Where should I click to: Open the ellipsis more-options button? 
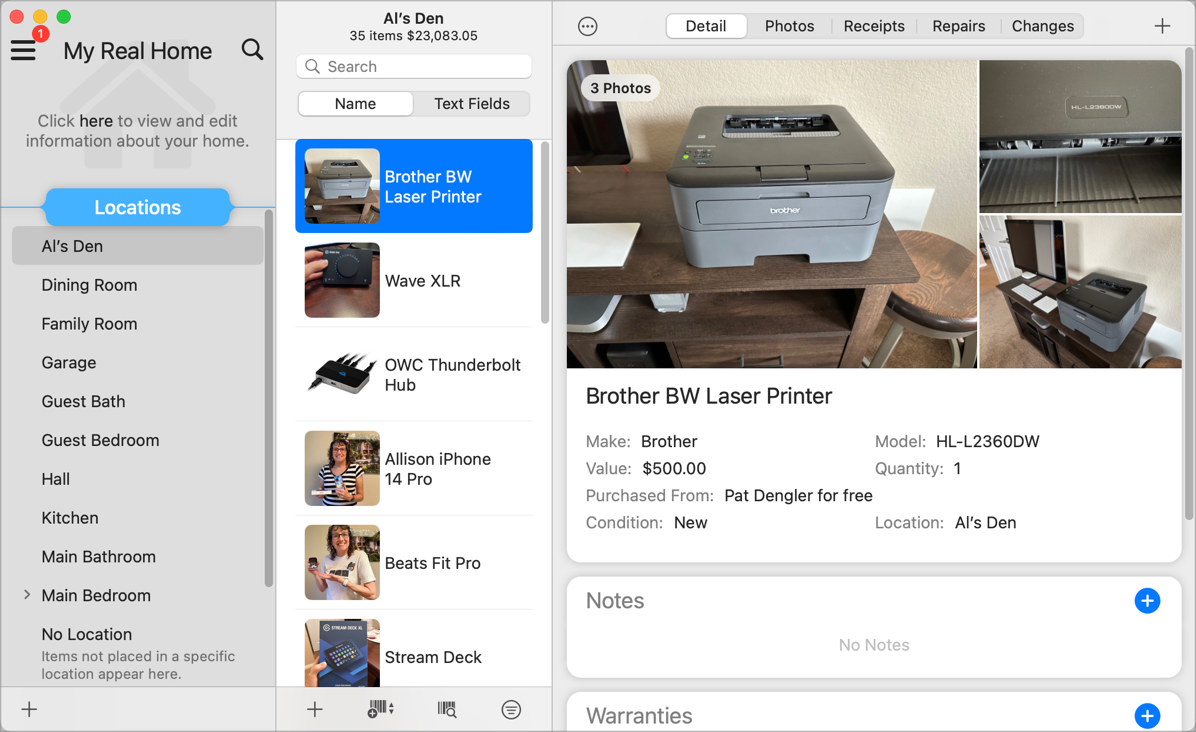(588, 27)
